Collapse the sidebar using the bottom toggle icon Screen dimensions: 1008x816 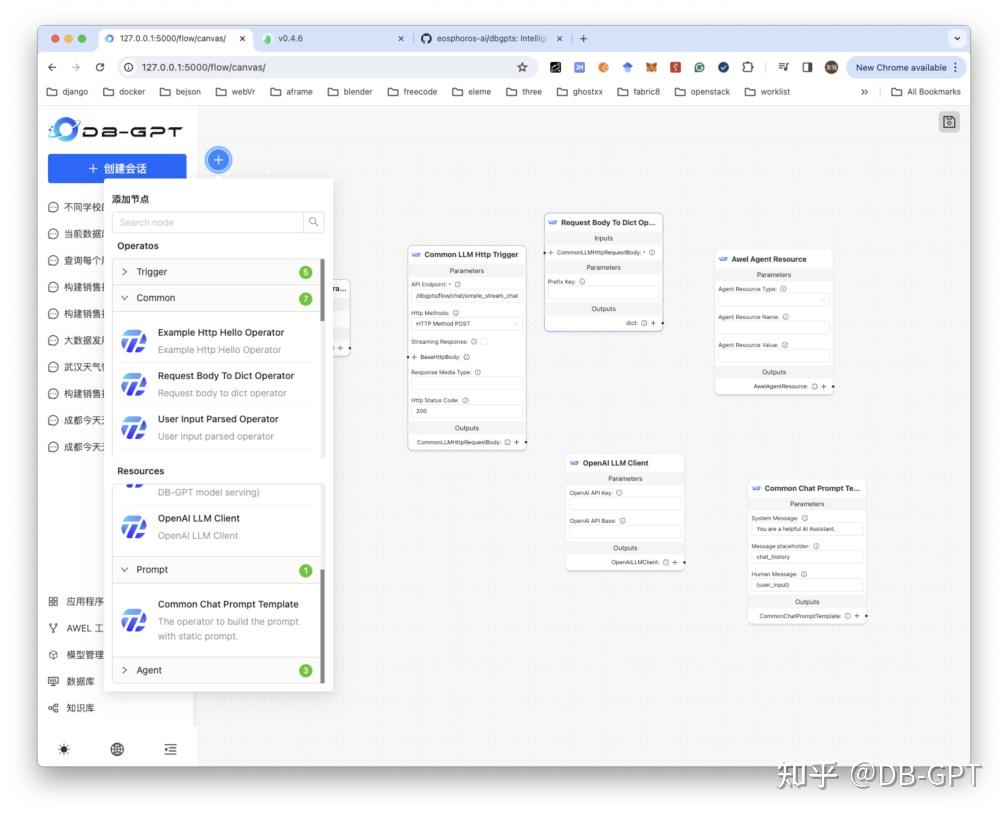pyautogui.click(x=169, y=748)
